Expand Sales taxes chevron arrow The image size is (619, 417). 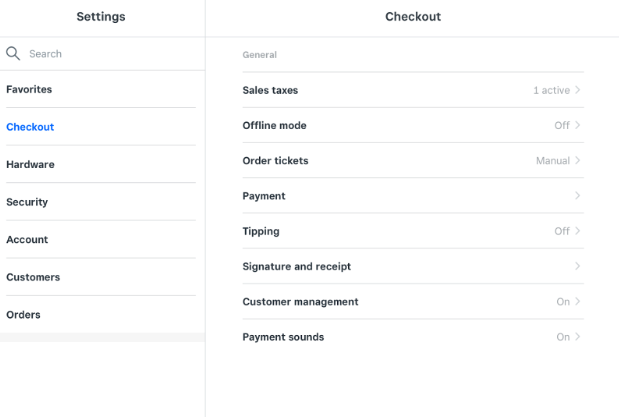(x=578, y=90)
